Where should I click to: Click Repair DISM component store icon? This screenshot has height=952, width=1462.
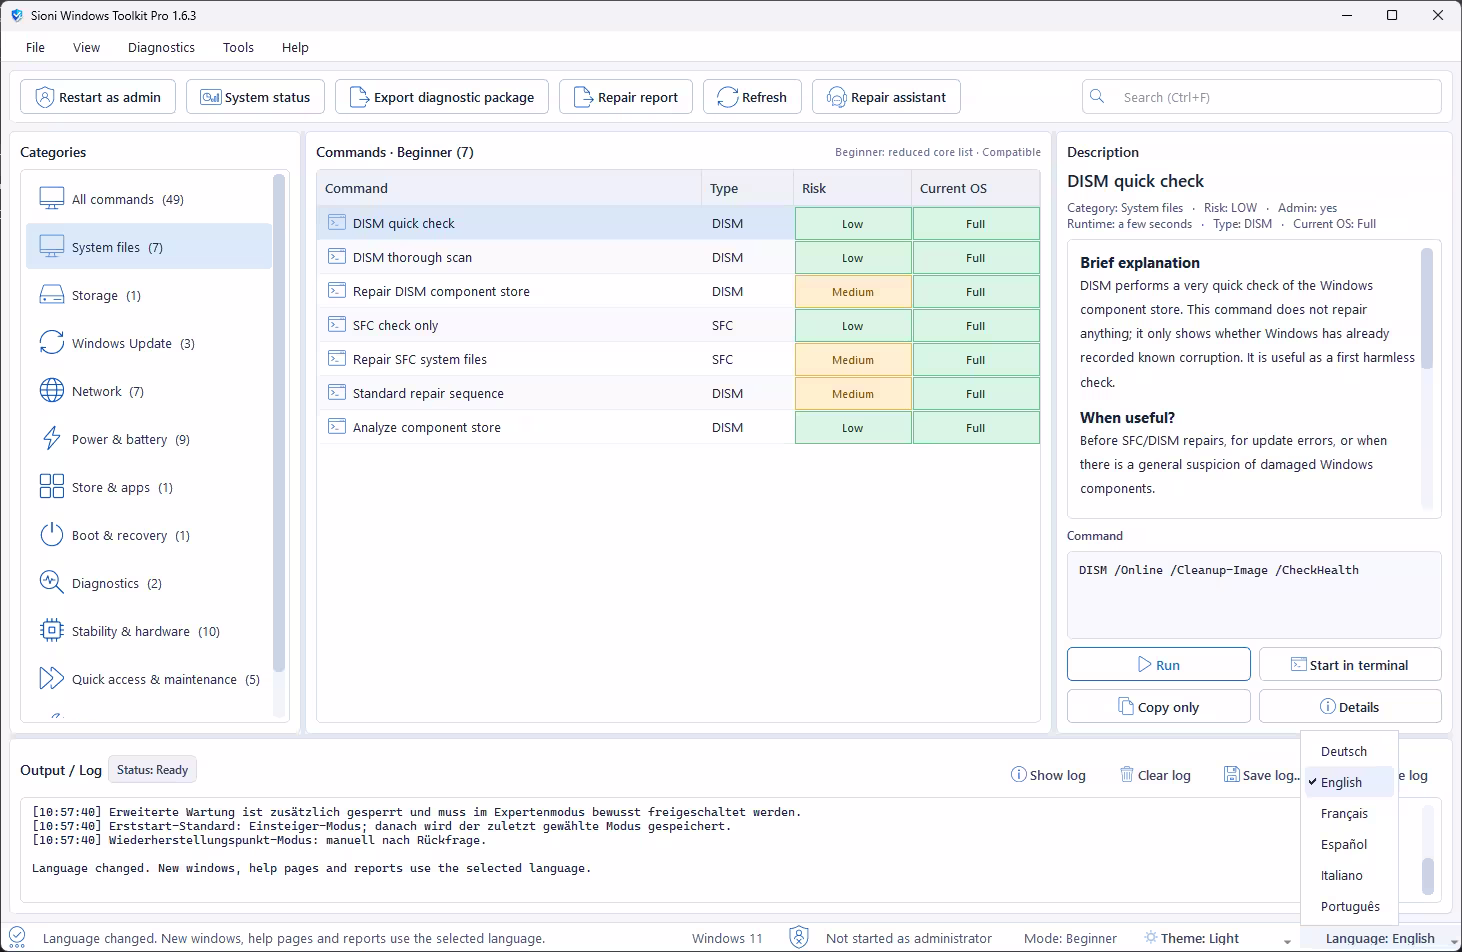click(x=337, y=291)
